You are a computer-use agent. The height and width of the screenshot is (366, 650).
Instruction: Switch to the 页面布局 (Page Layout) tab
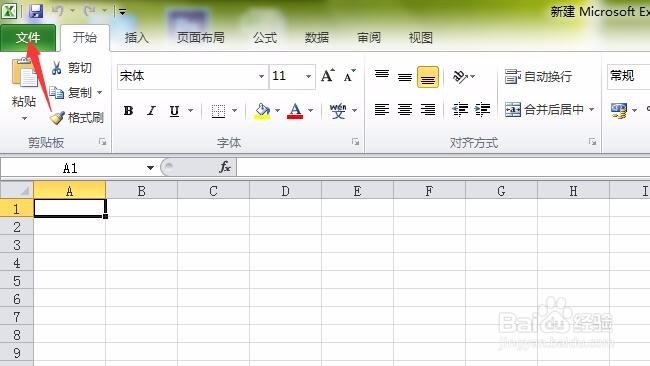pyautogui.click(x=201, y=38)
